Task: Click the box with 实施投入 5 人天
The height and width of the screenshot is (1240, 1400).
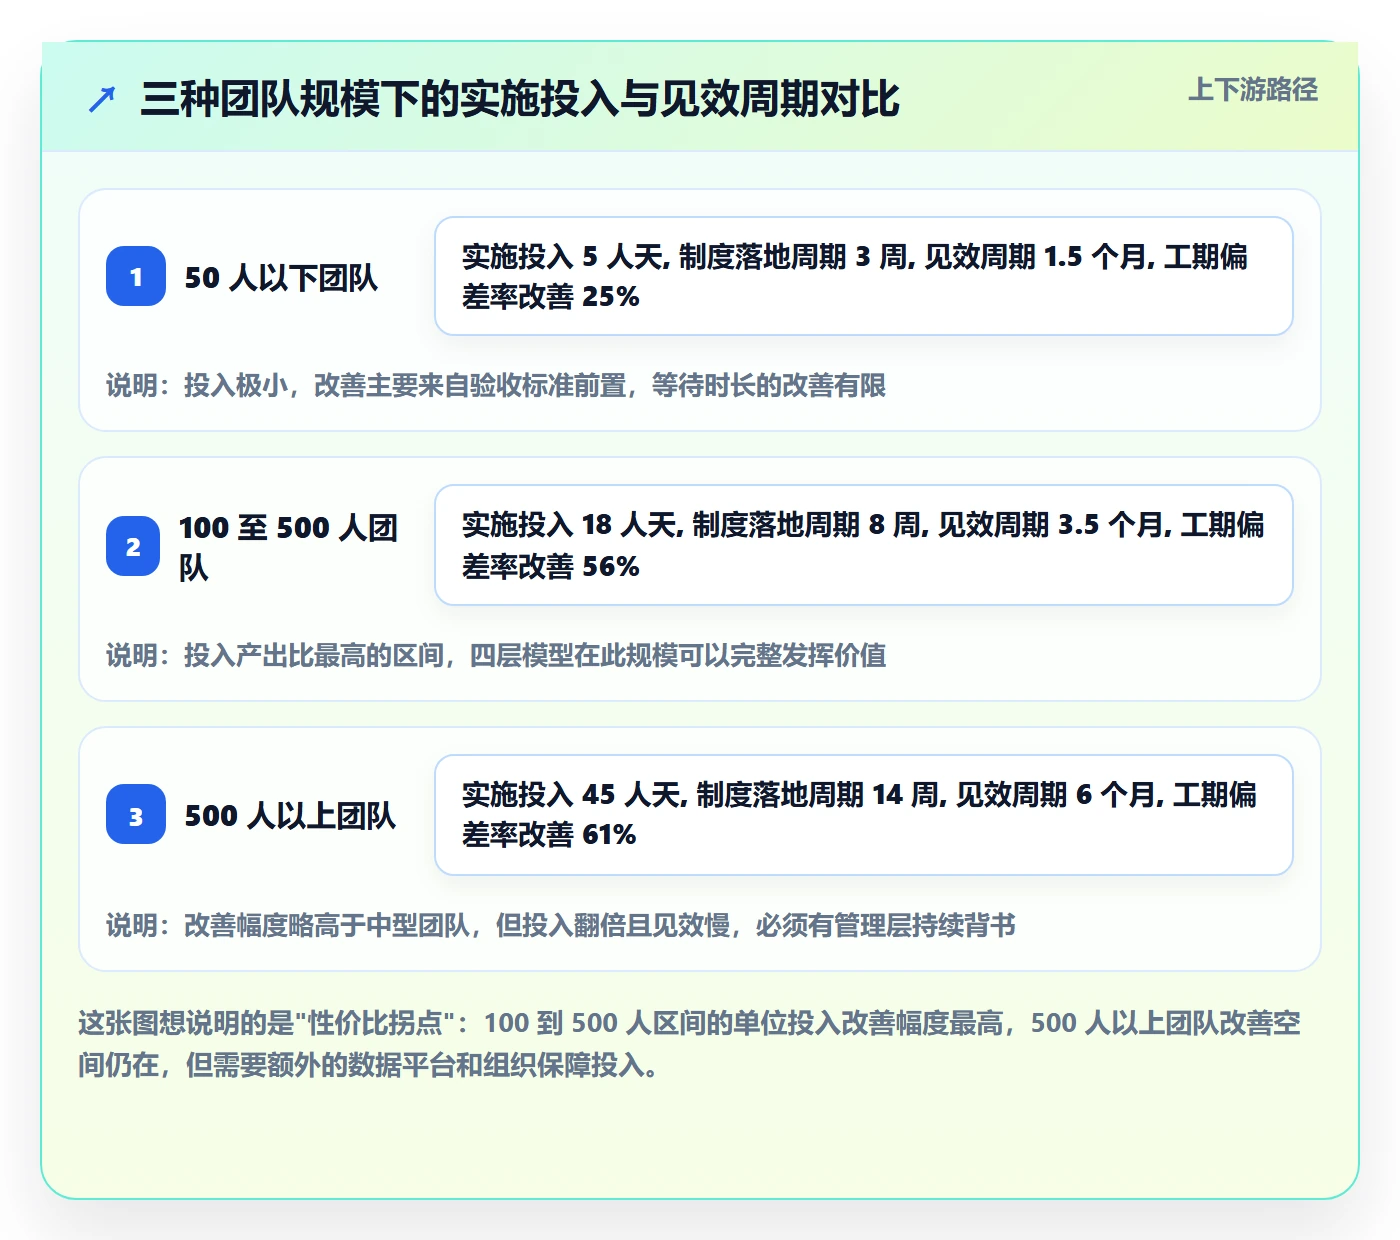Action: tap(864, 276)
